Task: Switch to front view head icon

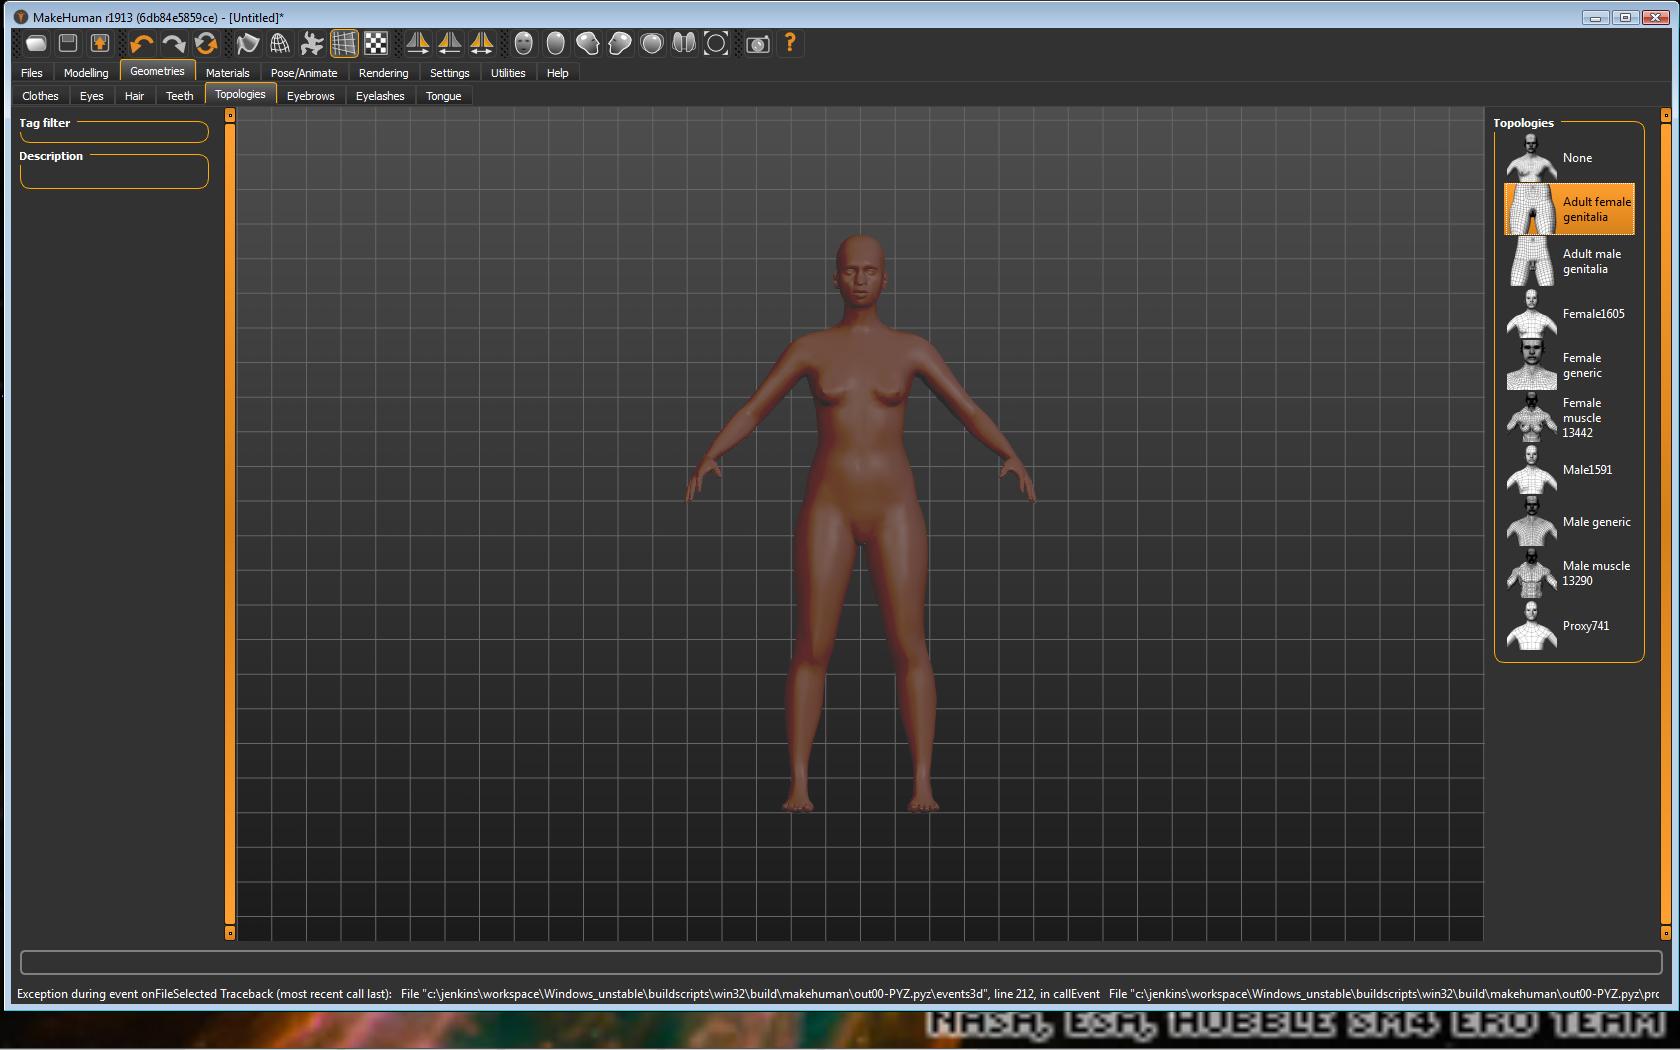Action: [x=524, y=43]
